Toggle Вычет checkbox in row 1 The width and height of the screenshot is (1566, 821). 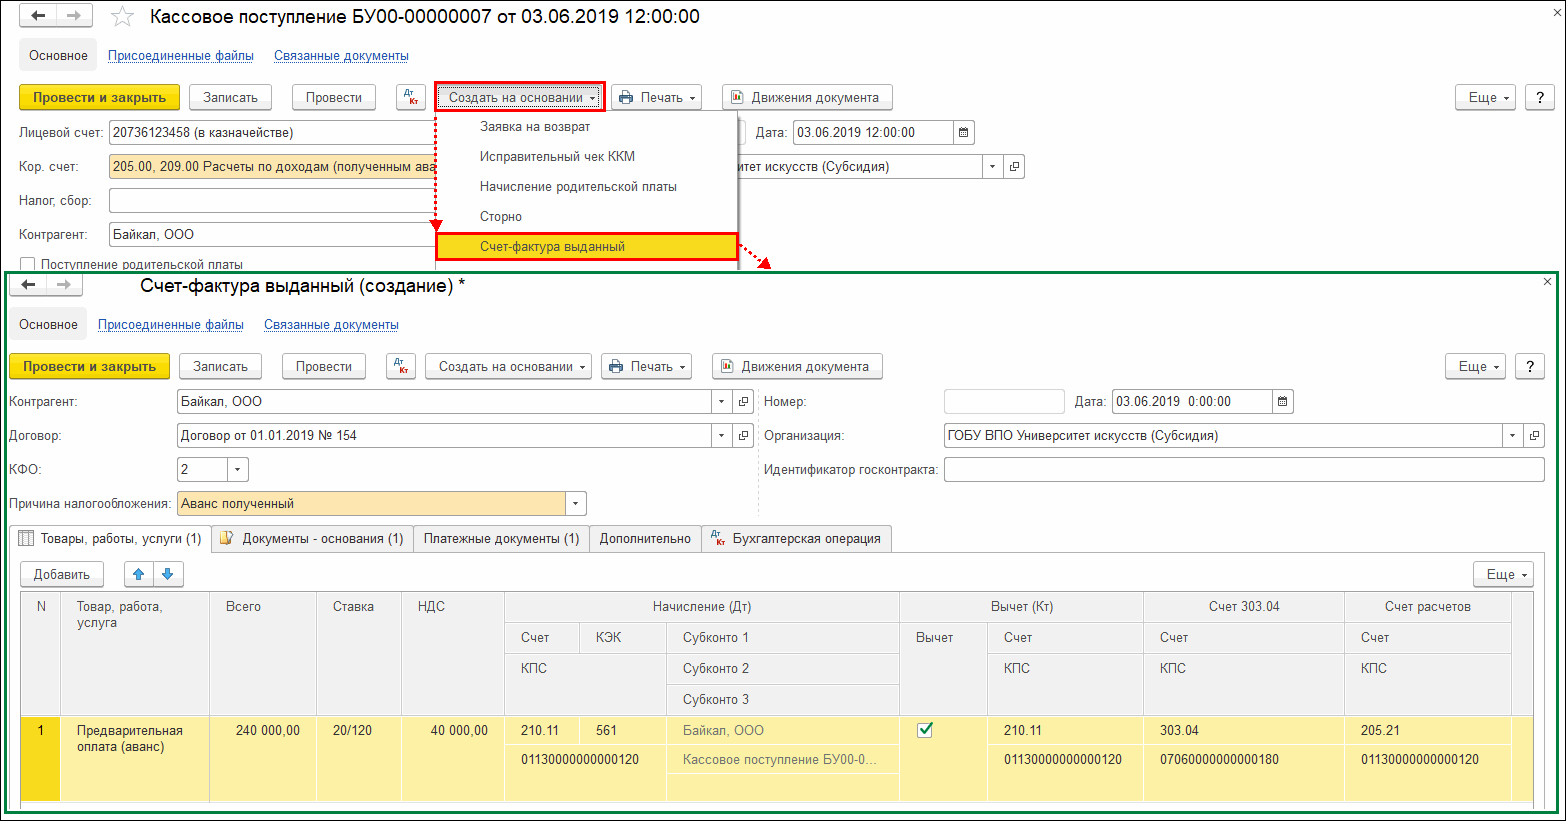coord(925,730)
